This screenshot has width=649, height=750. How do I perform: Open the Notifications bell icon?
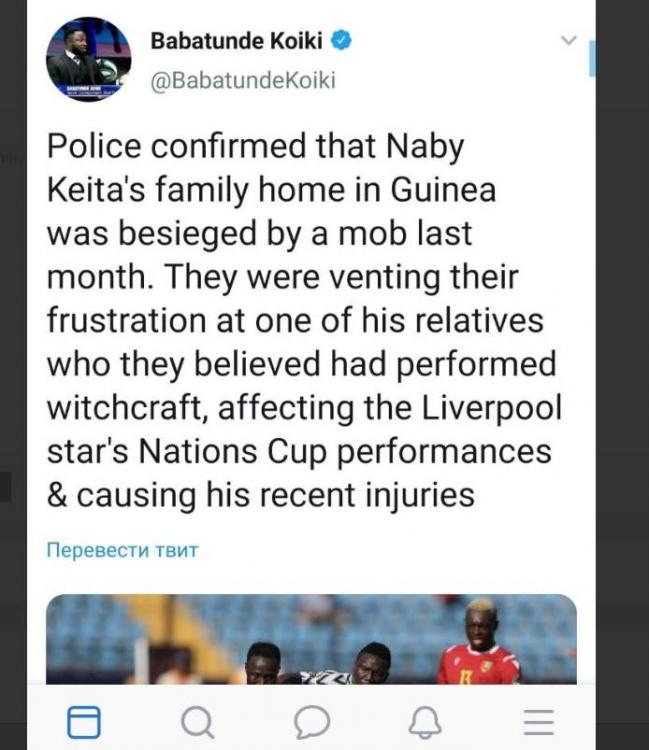pyautogui.click(x=426, y=721)
